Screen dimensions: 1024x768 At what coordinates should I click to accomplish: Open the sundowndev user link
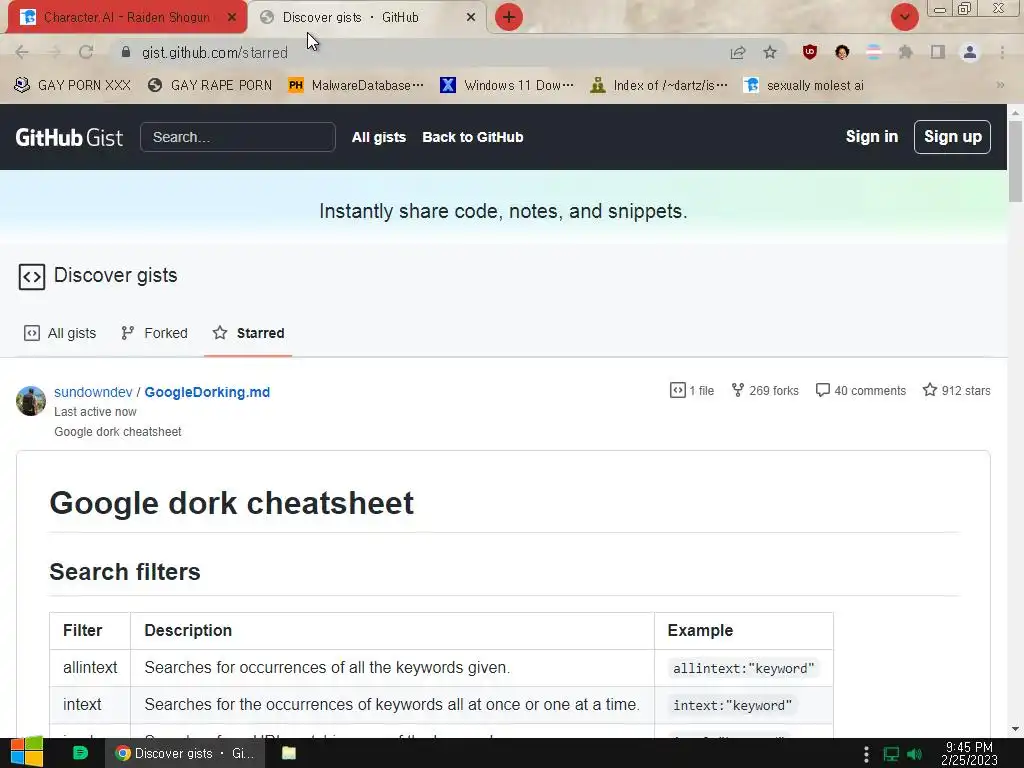coord(93,392)
